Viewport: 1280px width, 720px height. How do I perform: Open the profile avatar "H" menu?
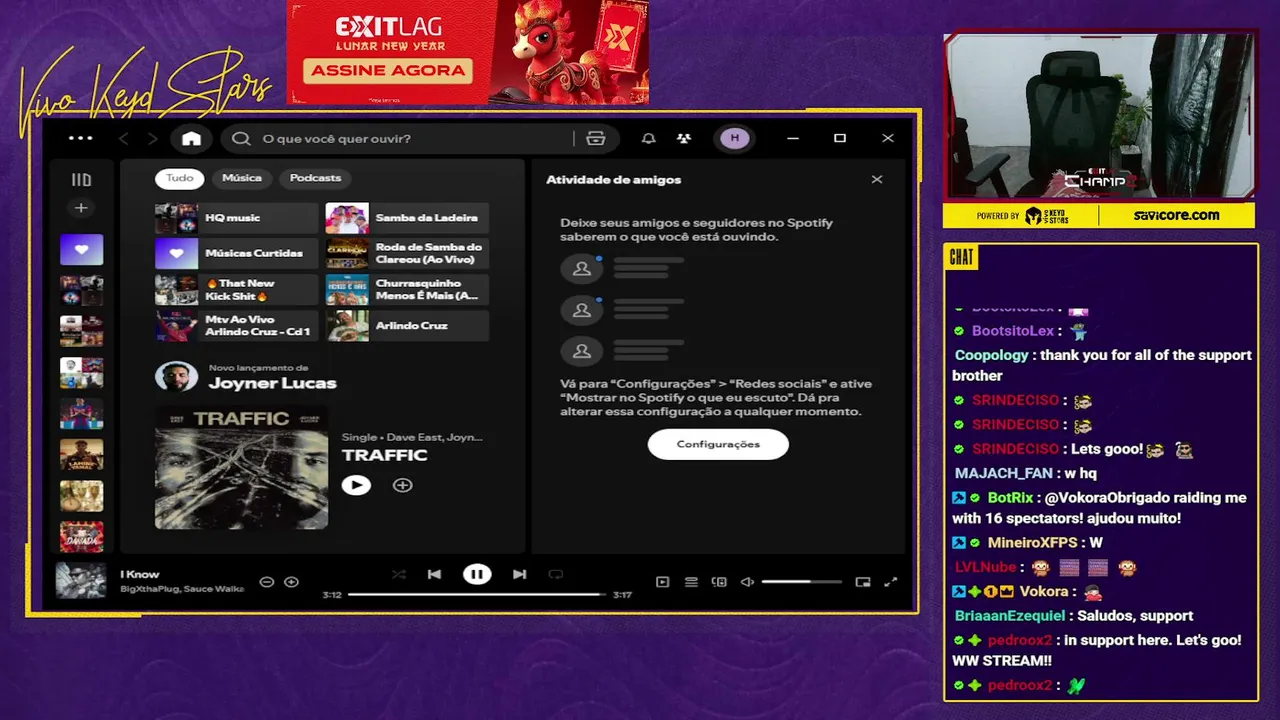coord(735,138)
